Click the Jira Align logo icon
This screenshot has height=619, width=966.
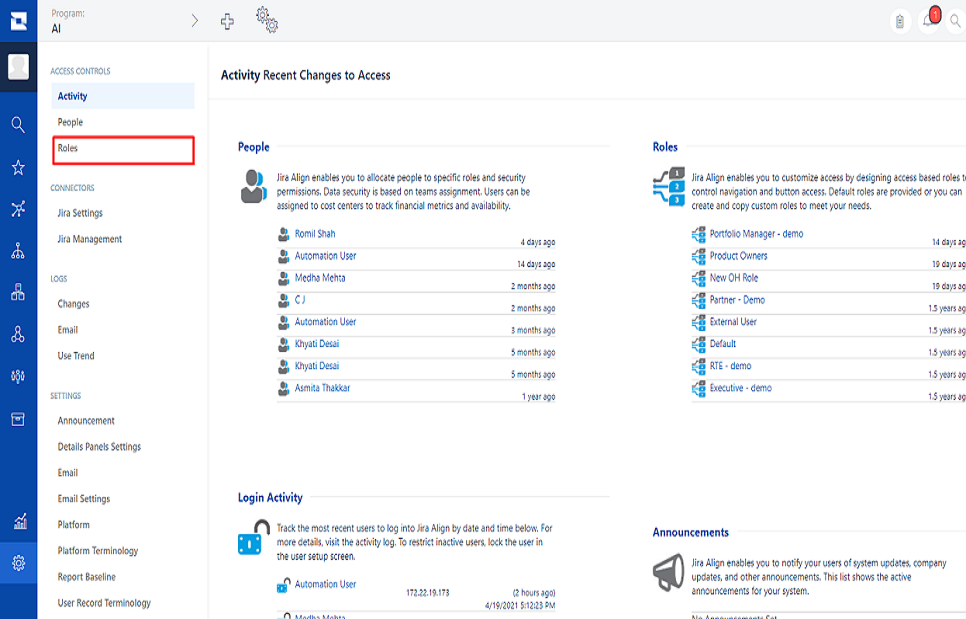pyautogui.click(x=18, y=21)
